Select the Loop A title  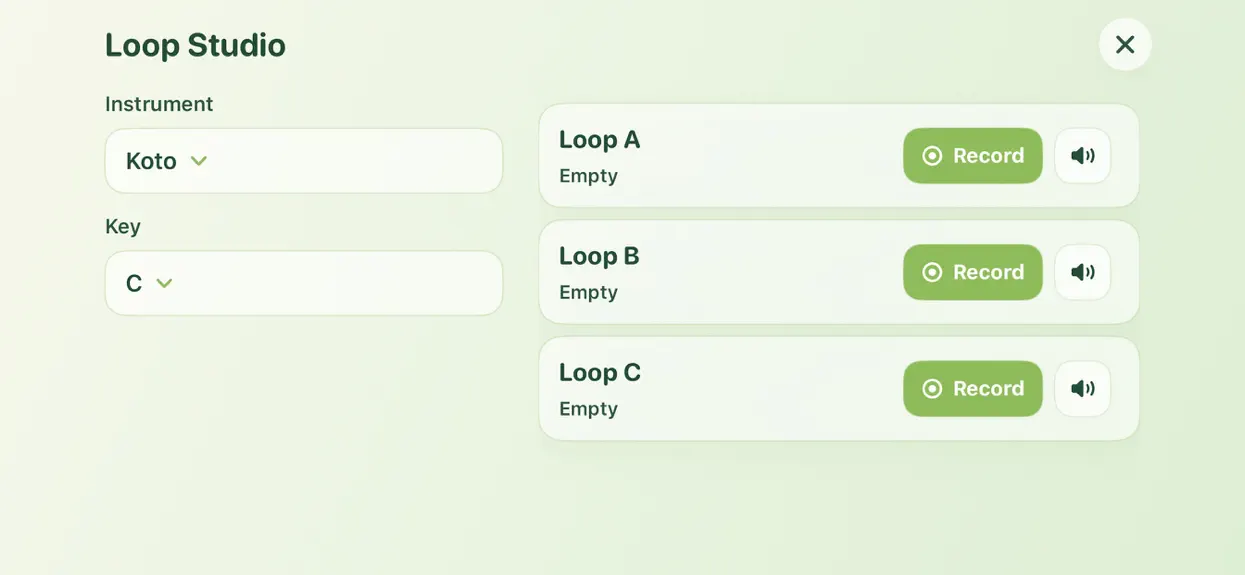(x=599, y=139)
